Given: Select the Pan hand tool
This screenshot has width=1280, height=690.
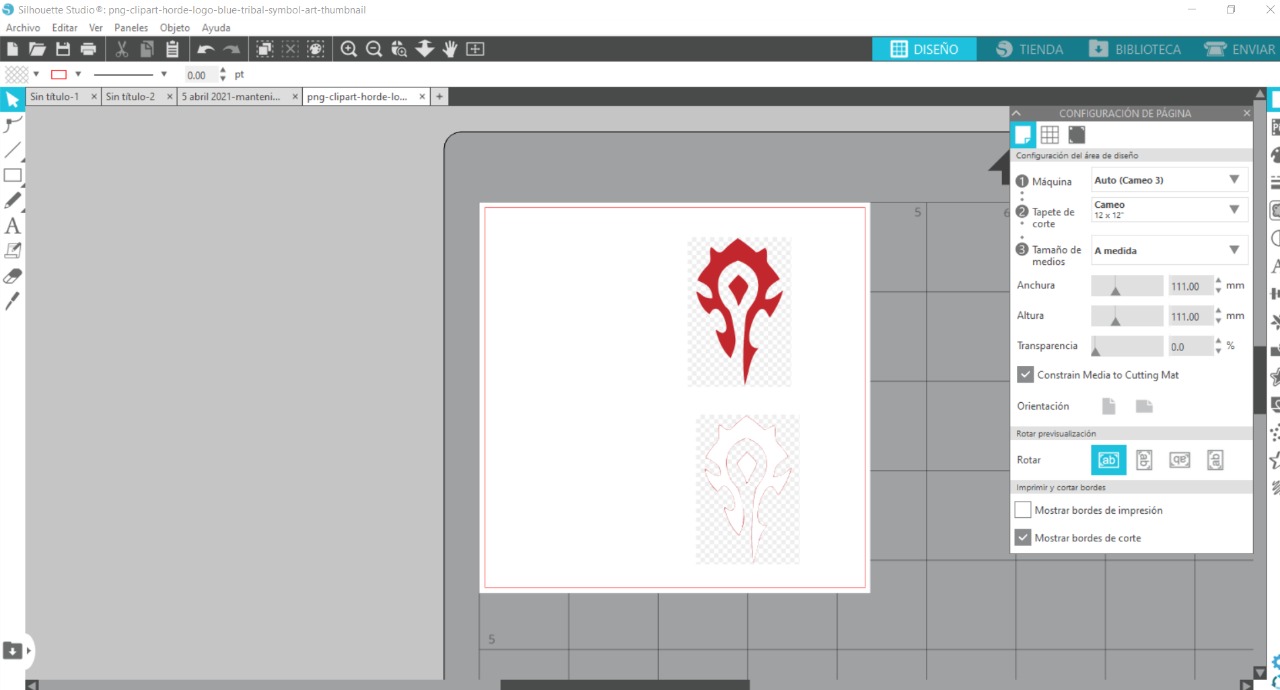Looking at the screenshot, I should click(x=450, y=49).
